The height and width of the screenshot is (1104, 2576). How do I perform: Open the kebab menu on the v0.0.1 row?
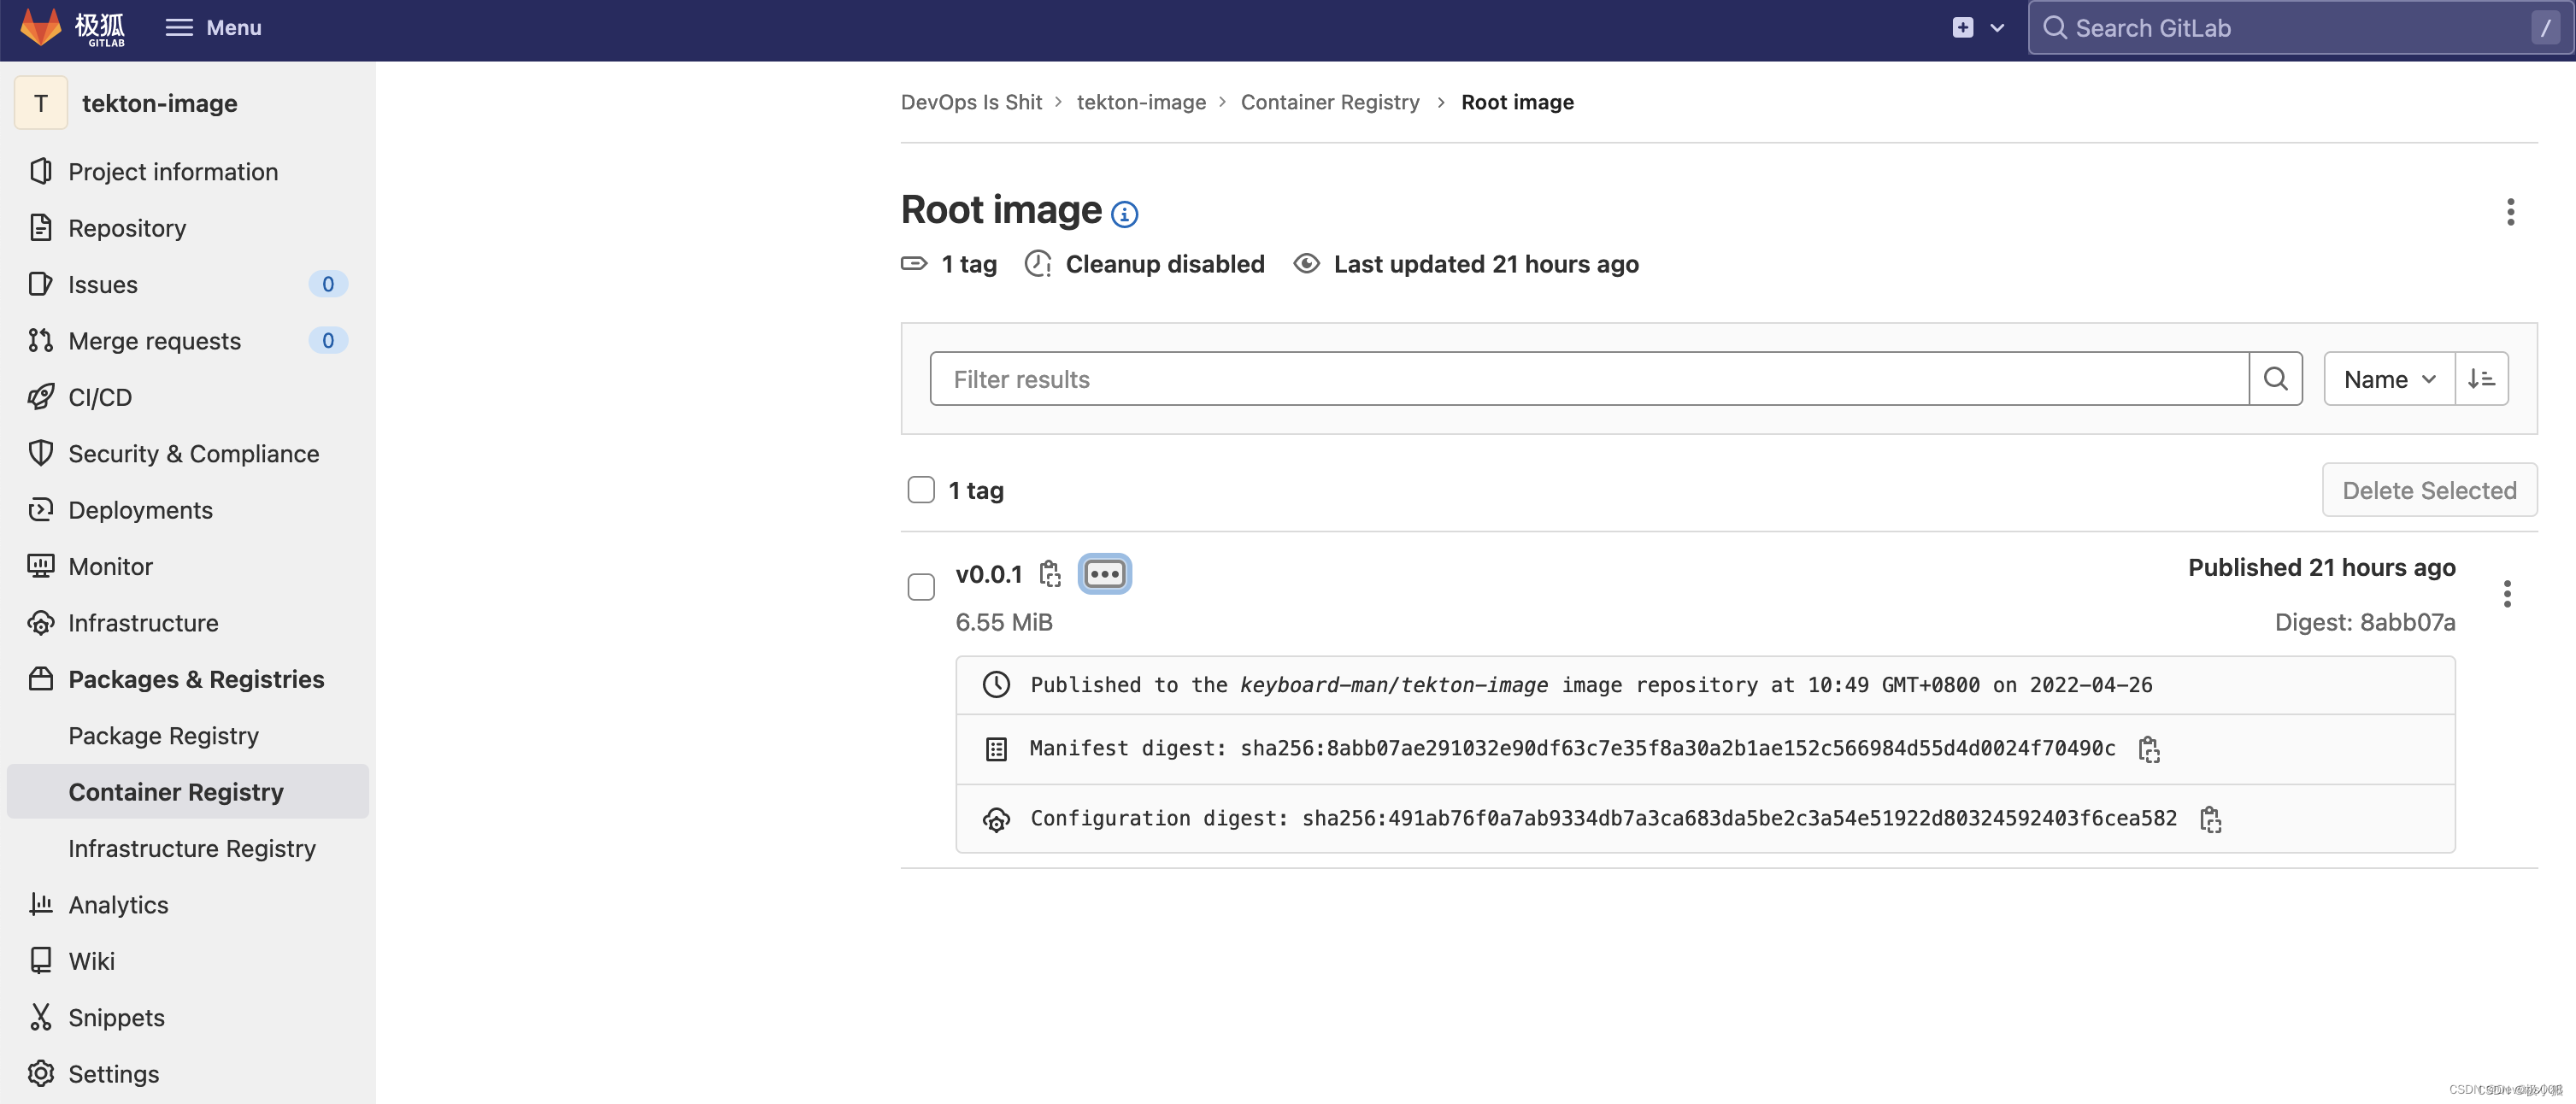(2508, 593)
